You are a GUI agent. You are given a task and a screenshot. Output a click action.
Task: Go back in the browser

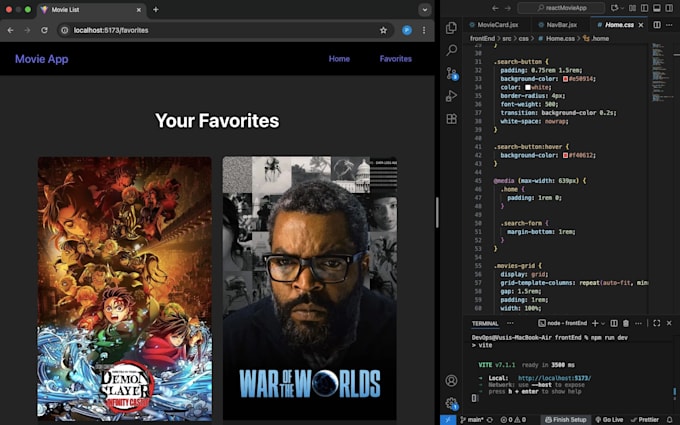(x=10, y=30)
